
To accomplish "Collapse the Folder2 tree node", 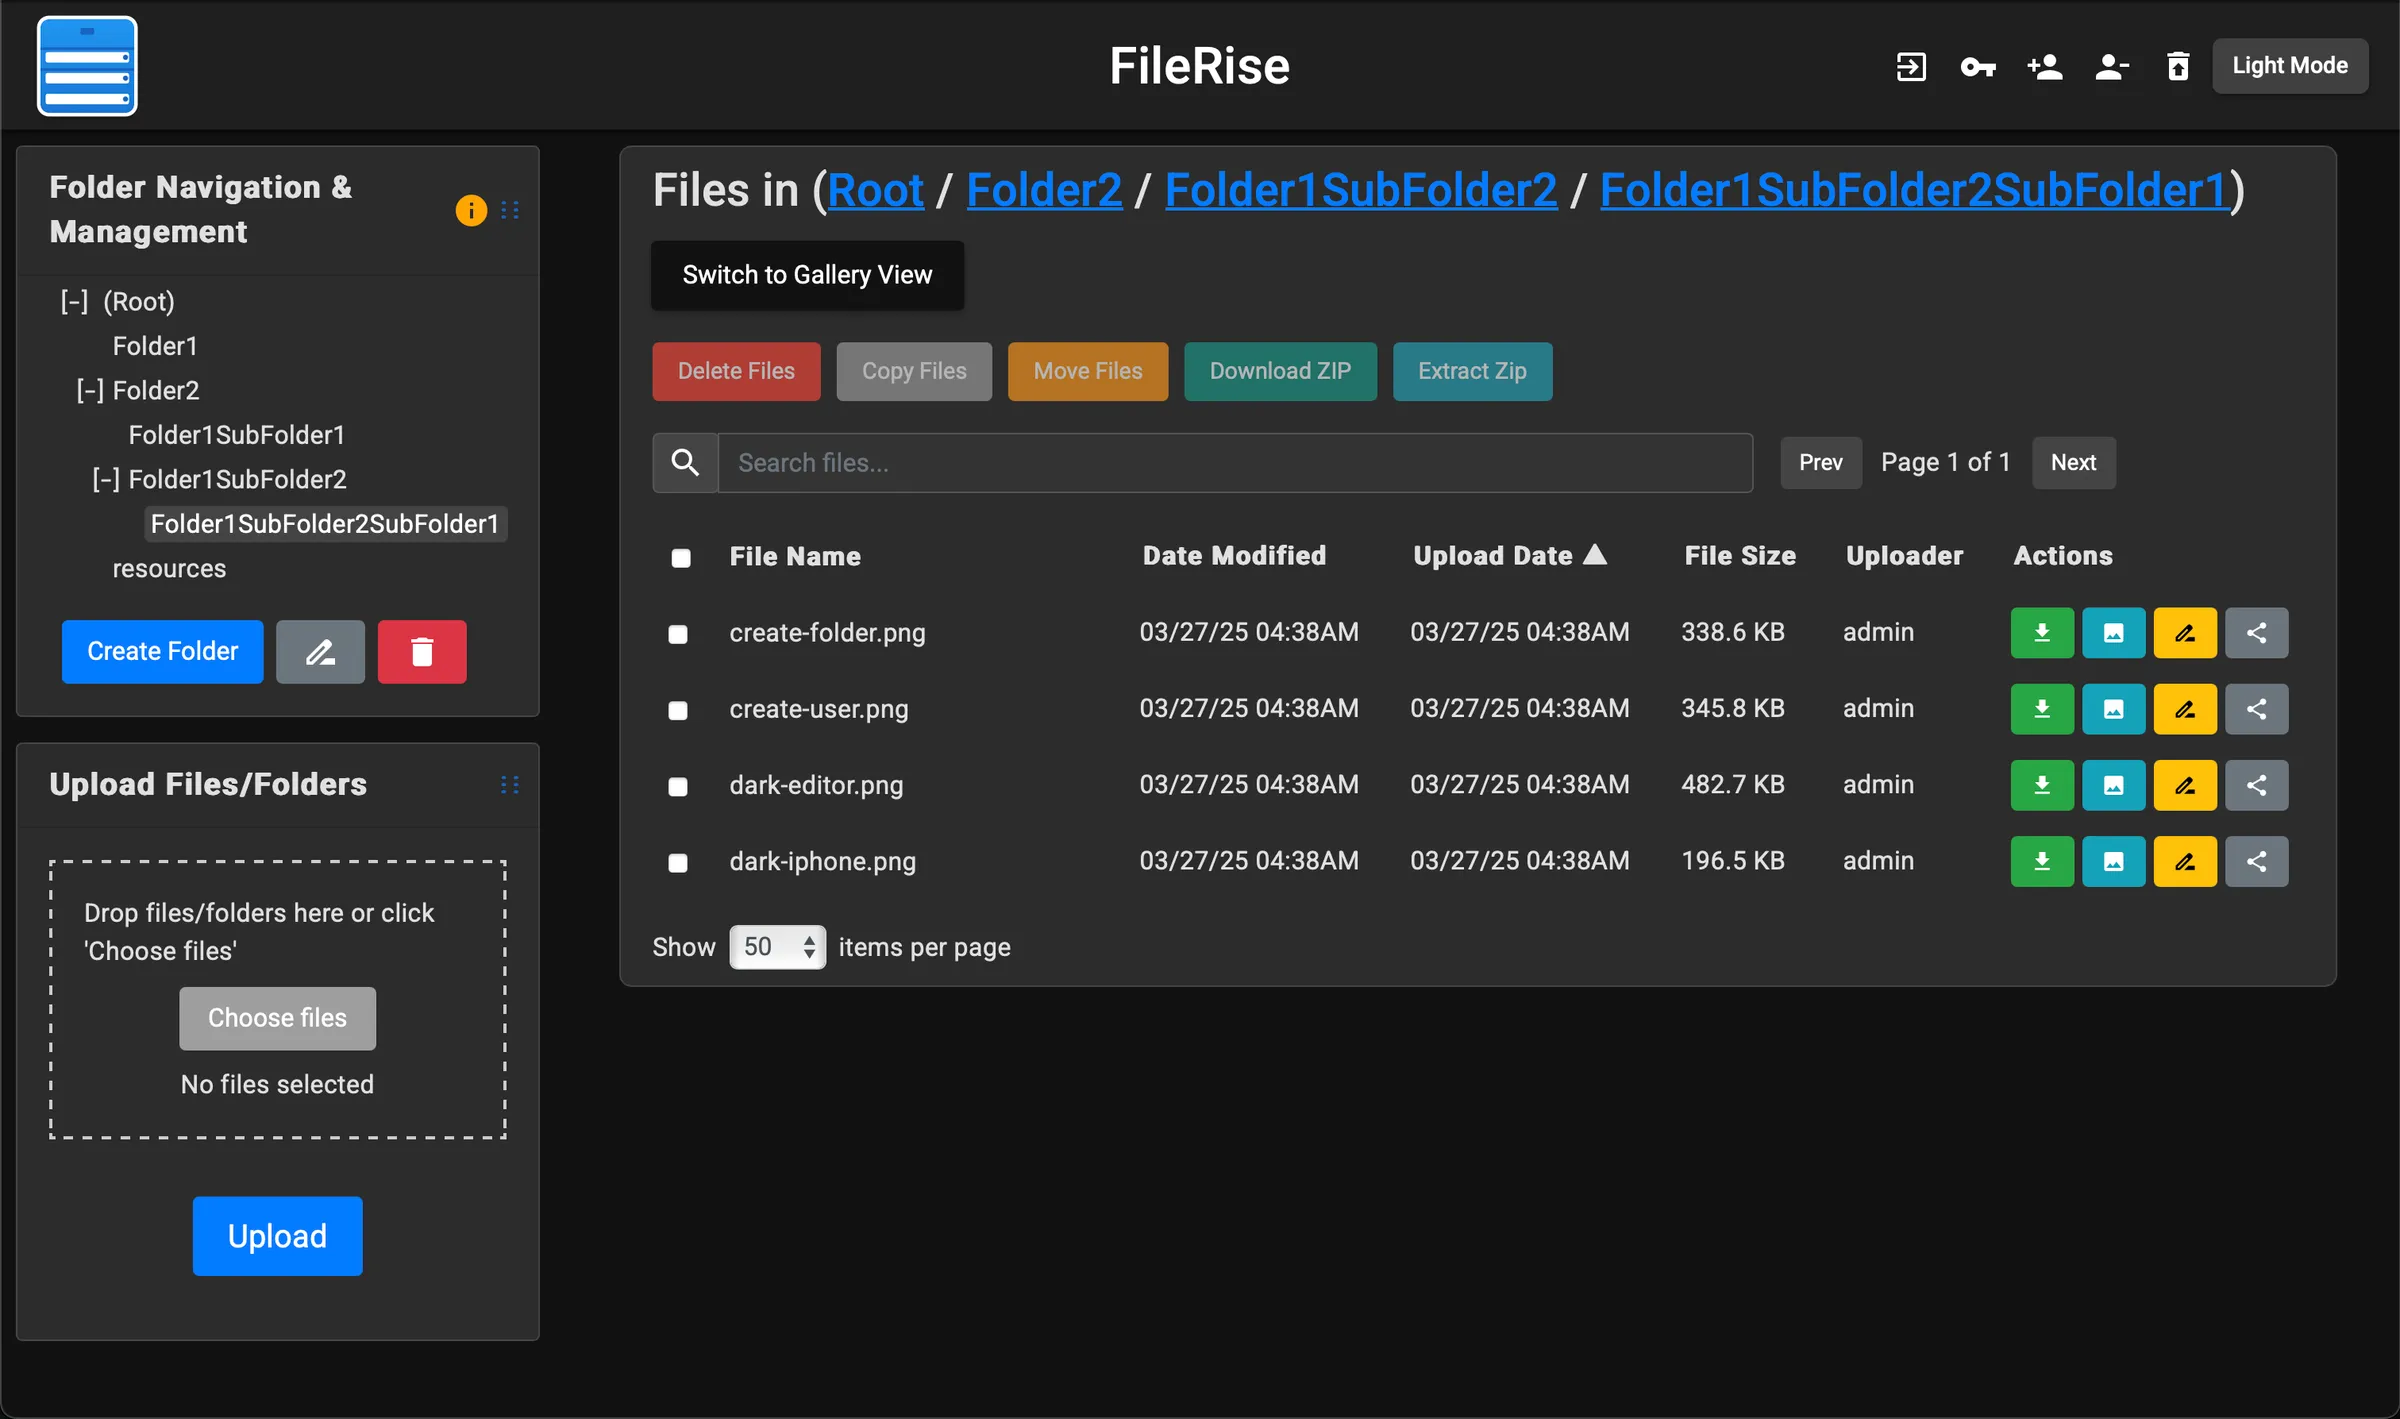I will tap(90, 390).
